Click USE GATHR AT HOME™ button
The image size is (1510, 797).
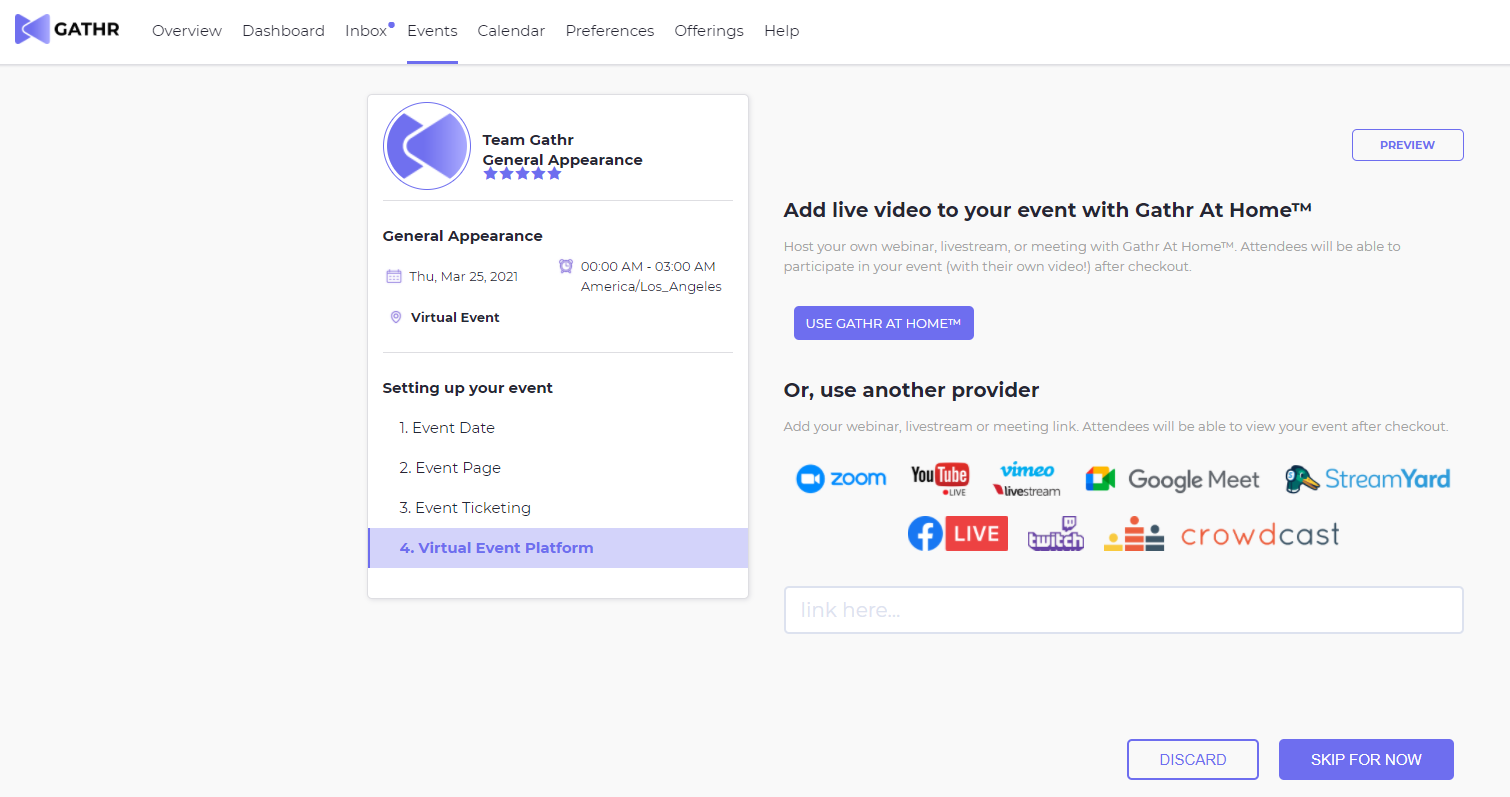883,323
